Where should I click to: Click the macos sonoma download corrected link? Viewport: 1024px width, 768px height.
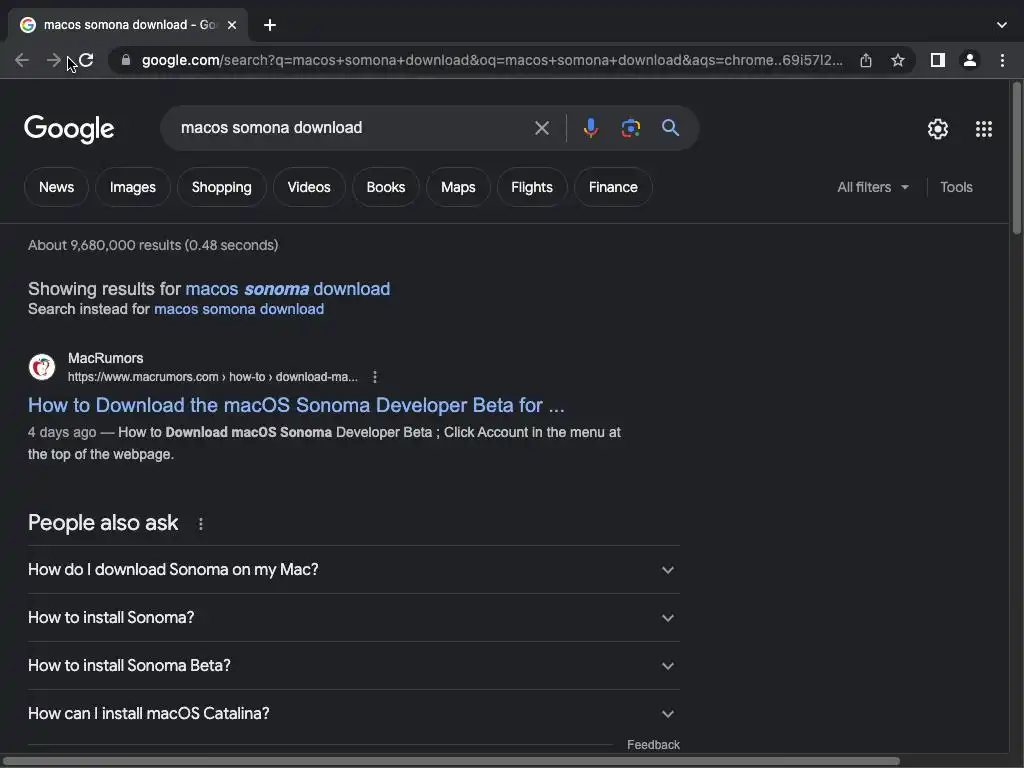[x=287, y=289]
